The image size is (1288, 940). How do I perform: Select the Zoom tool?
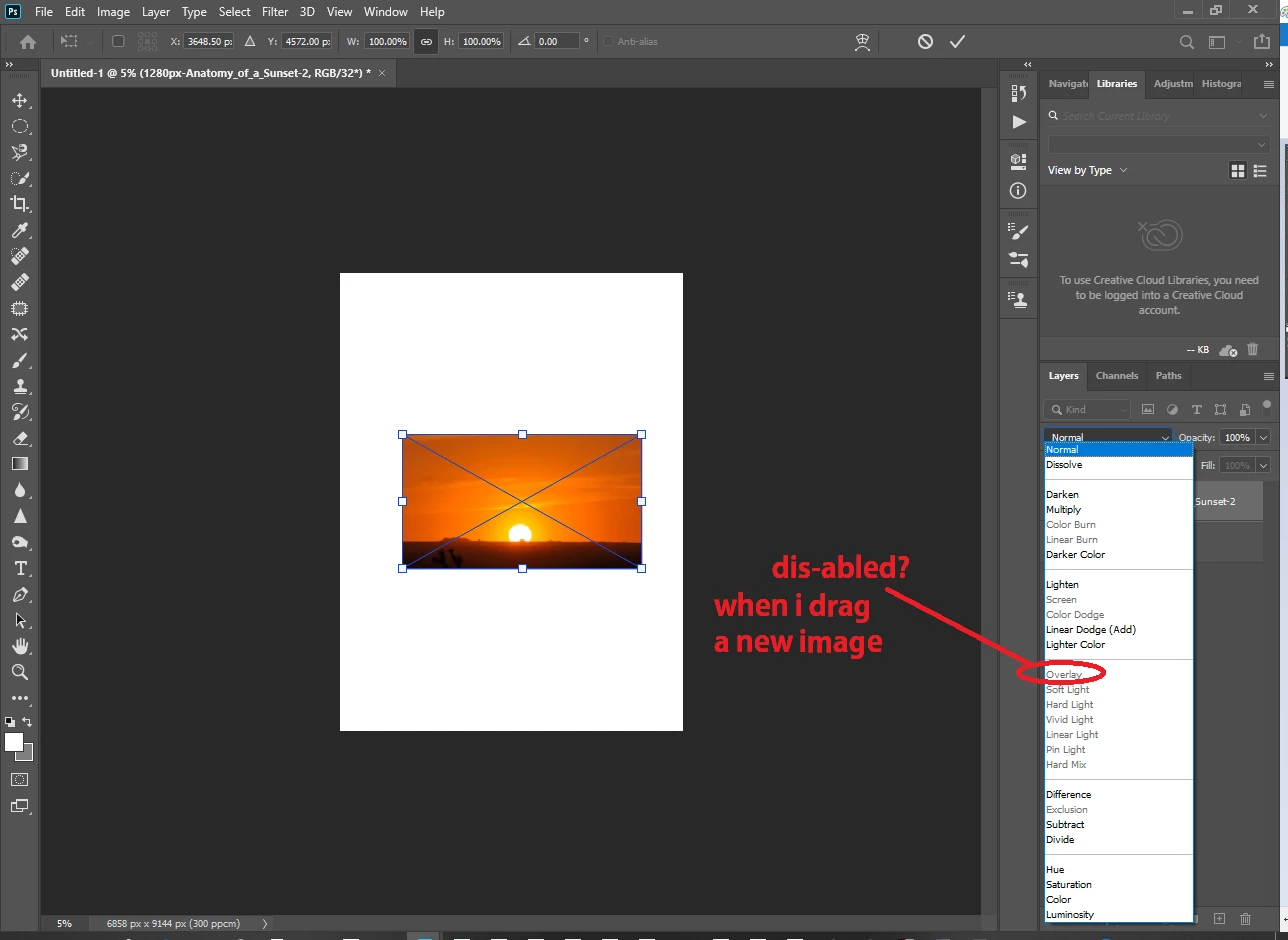click(19, 672)
